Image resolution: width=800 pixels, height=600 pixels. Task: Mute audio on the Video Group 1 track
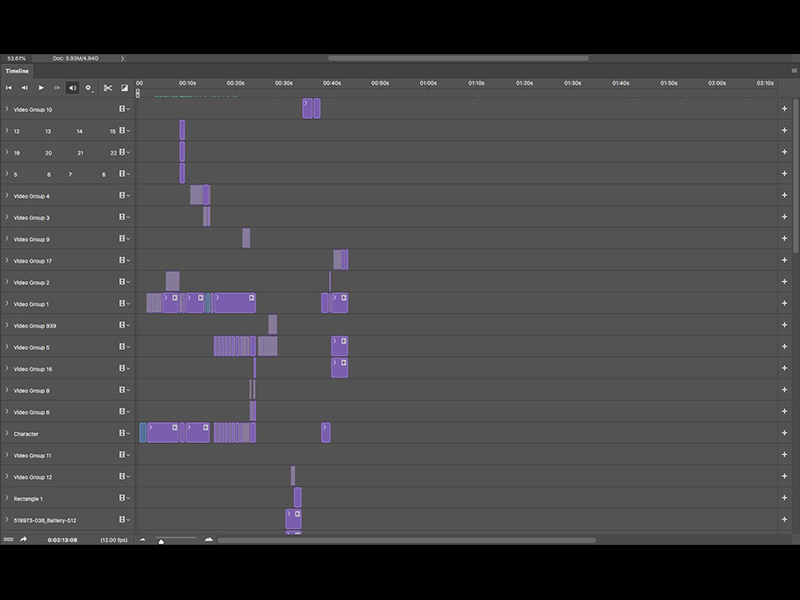coord(122,303)
